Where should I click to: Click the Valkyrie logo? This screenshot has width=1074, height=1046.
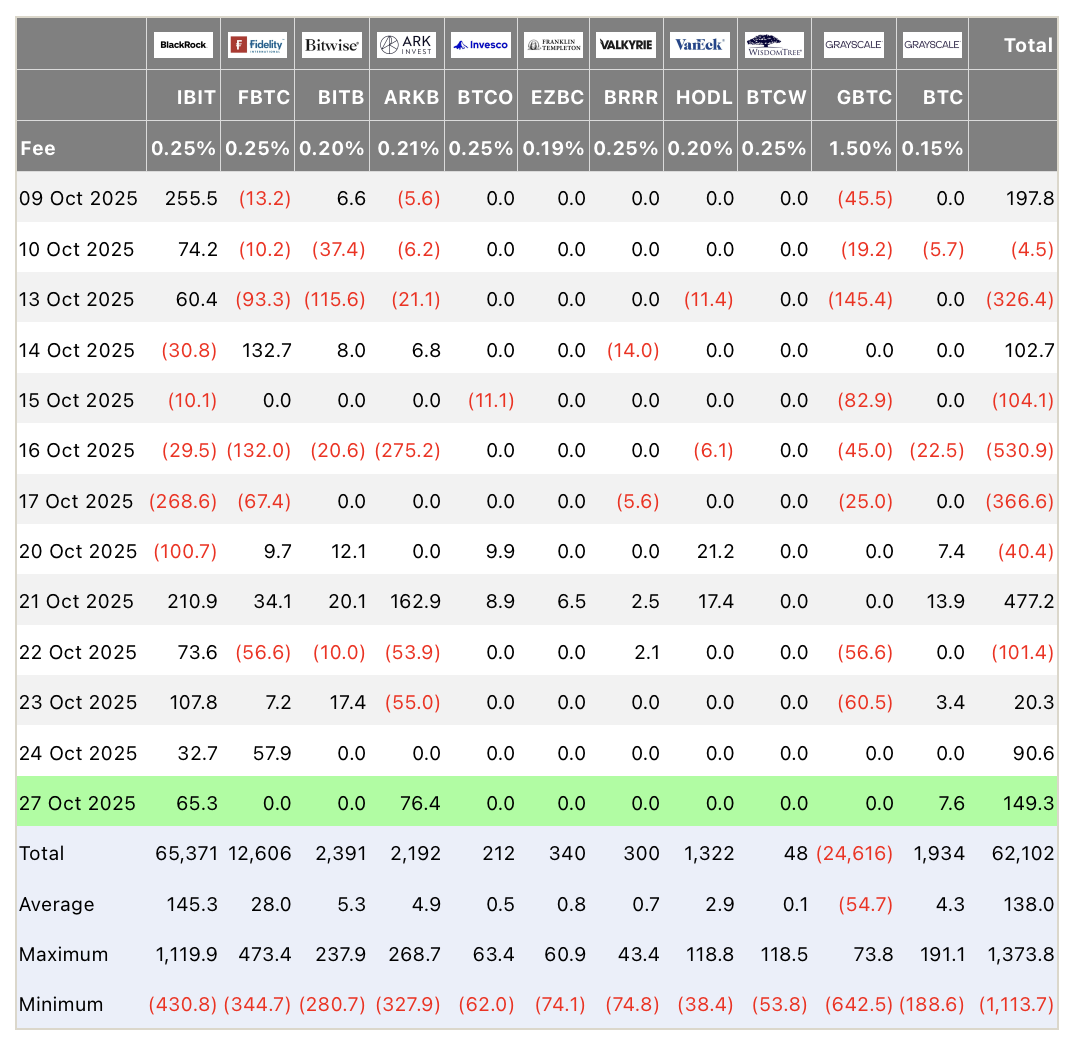(x=625, y=45)
